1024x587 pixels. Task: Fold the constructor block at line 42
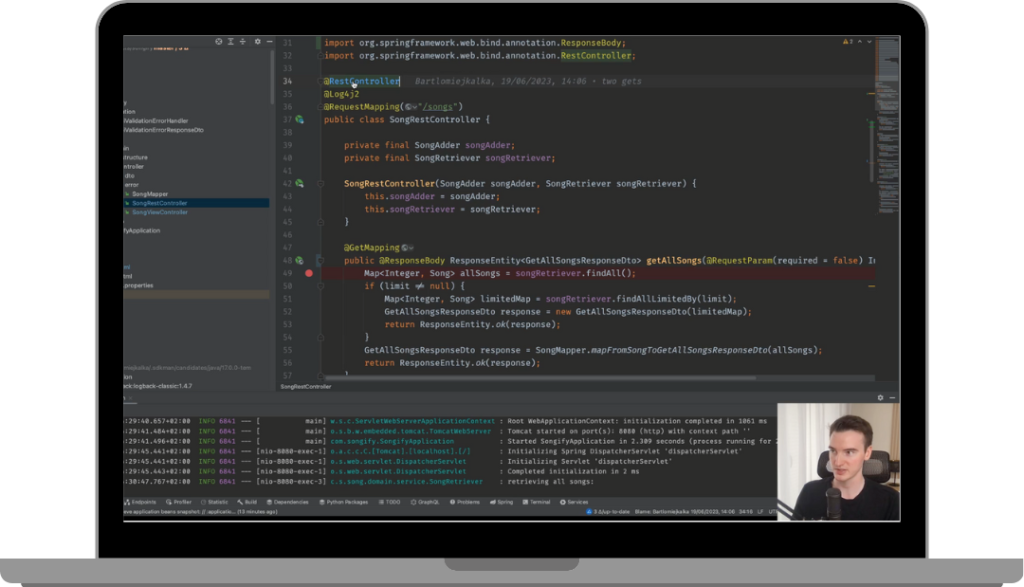click(321, 183)
